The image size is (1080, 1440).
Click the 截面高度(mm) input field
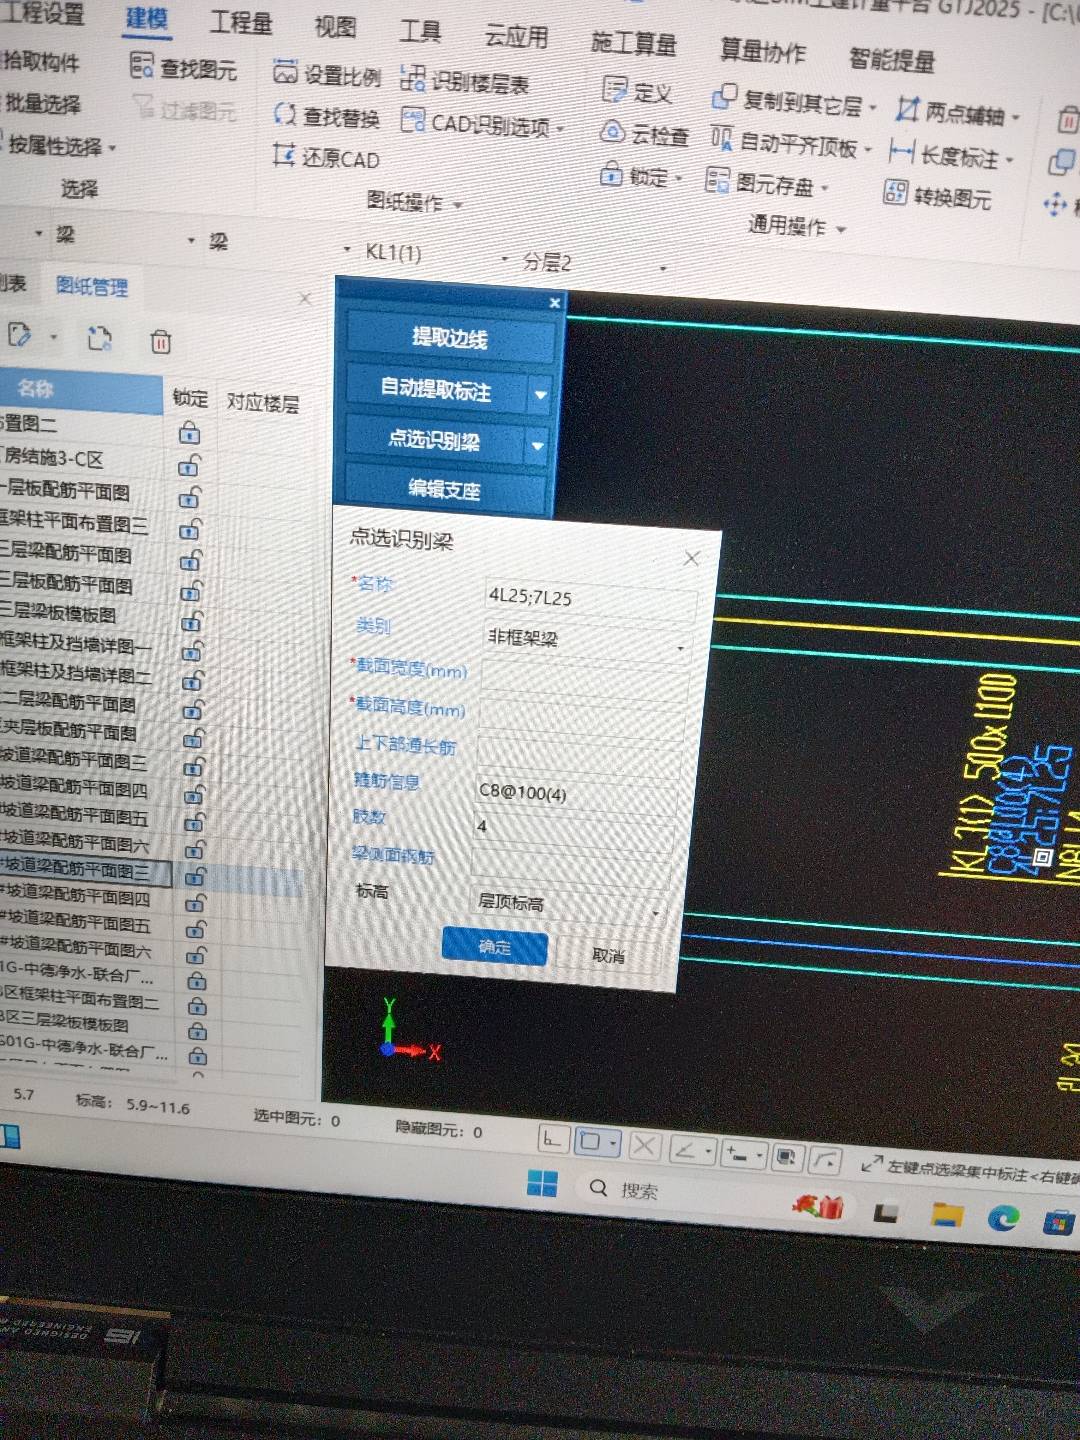583,718
